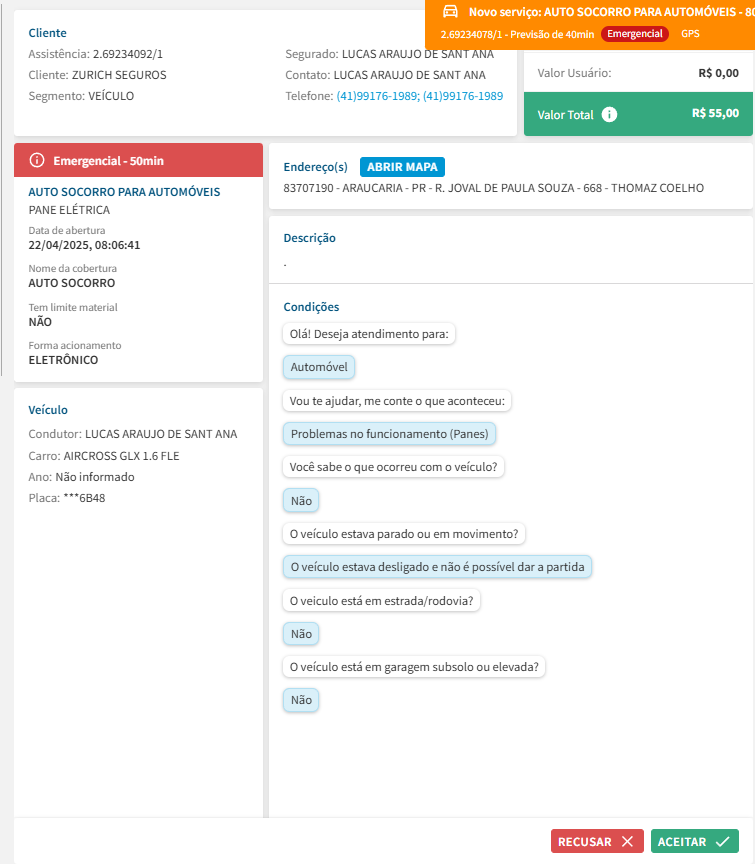Click the X icon on the Recusar button
The height and width of the screenshot is (864, 755).
(627, 842)
